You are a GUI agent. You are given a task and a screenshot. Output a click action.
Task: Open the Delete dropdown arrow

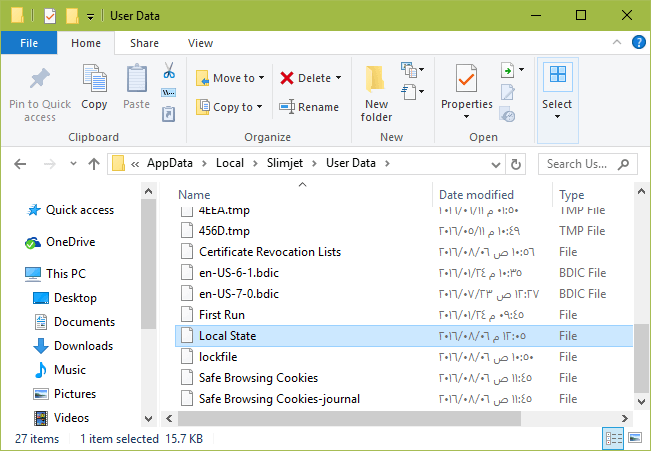point(339,78)
